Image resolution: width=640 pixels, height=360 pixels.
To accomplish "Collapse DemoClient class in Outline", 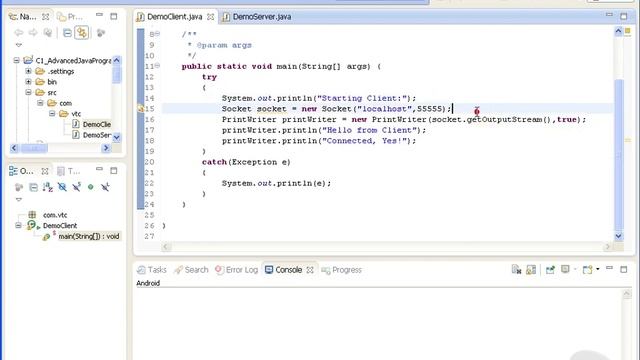I will (18, 225).
